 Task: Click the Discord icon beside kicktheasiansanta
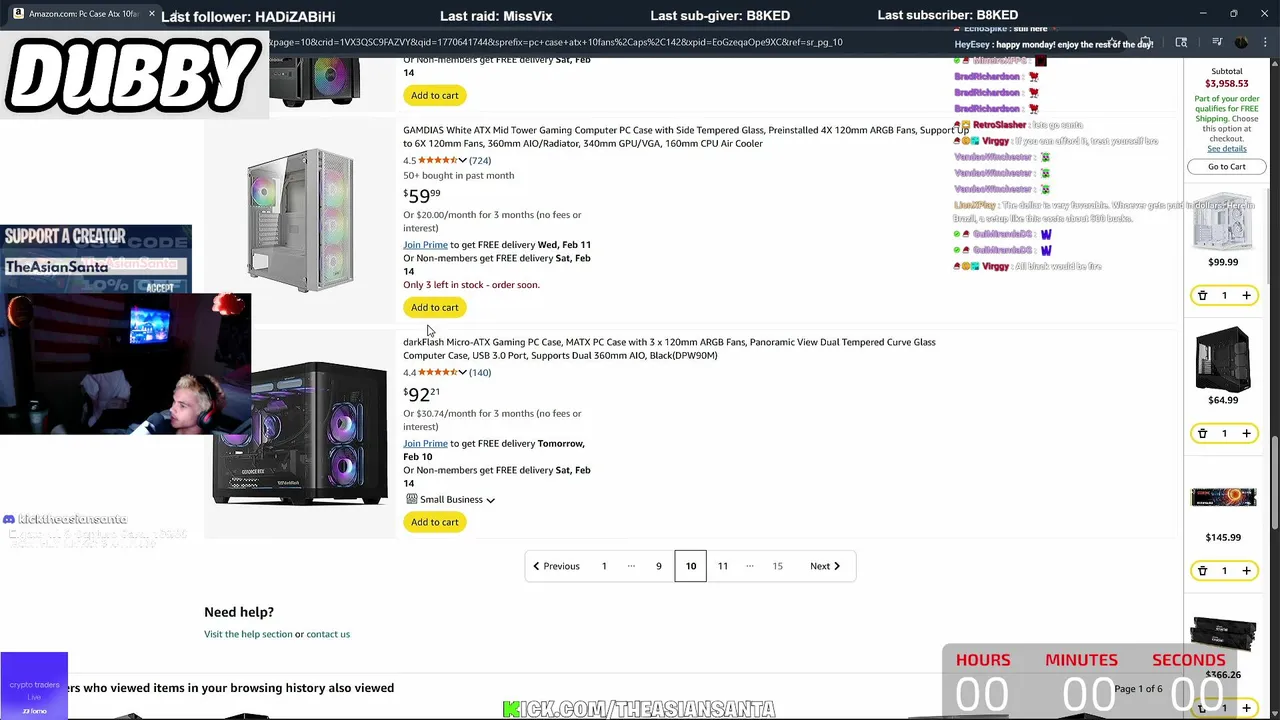coord(9,519)
